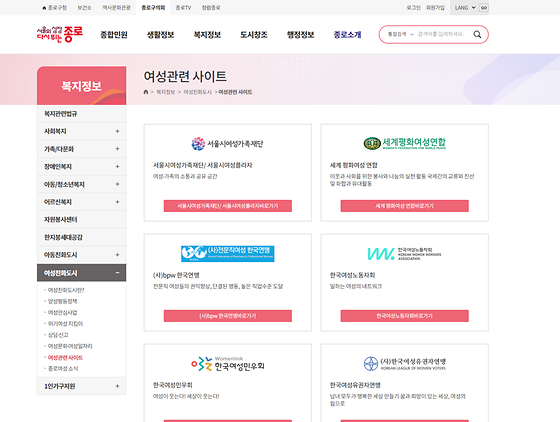Open the 통합검색 search-type dropdown
This screenshot has height=422, width=560.
coord(400,34)
